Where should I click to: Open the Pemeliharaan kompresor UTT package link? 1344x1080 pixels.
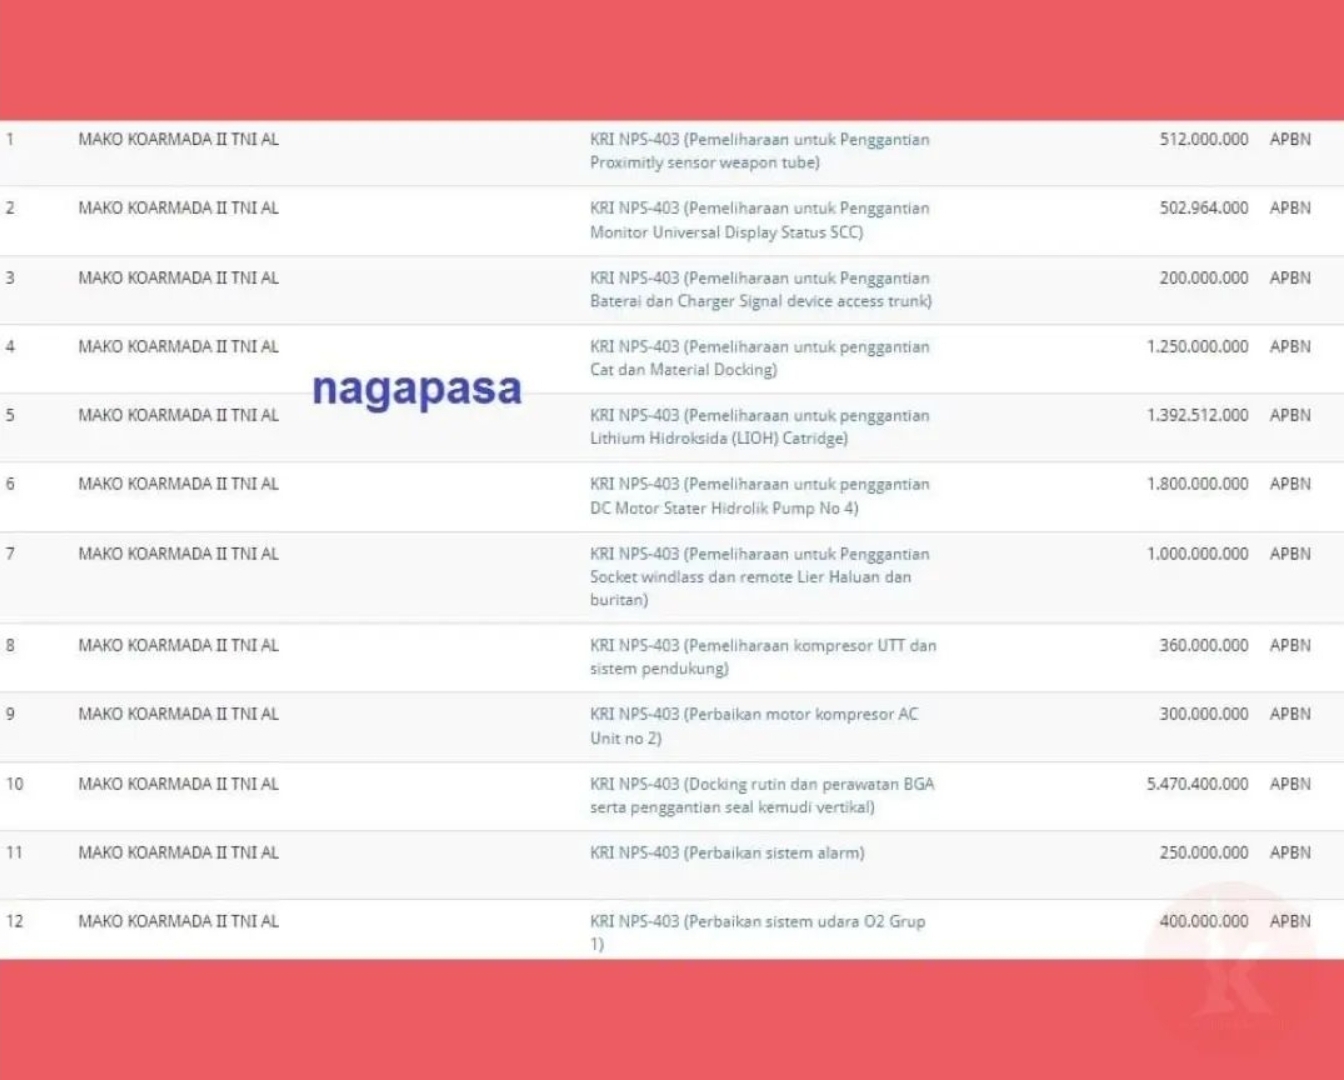coord(762,657)
